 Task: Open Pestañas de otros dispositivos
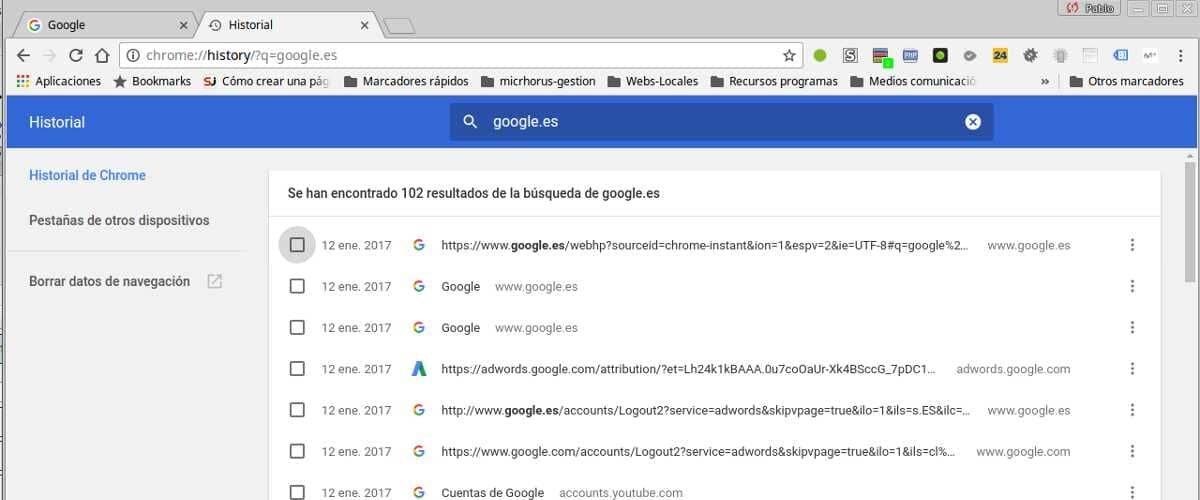(119, 220)
